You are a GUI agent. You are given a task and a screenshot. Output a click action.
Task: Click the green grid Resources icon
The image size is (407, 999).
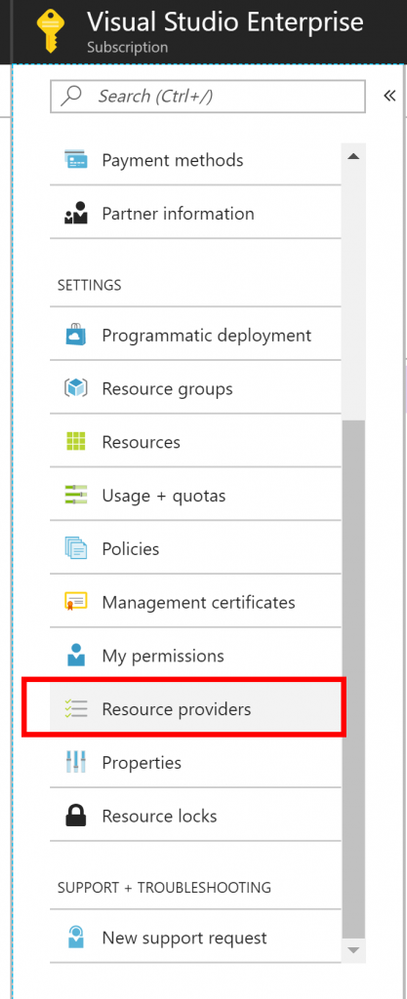(76, 442)
